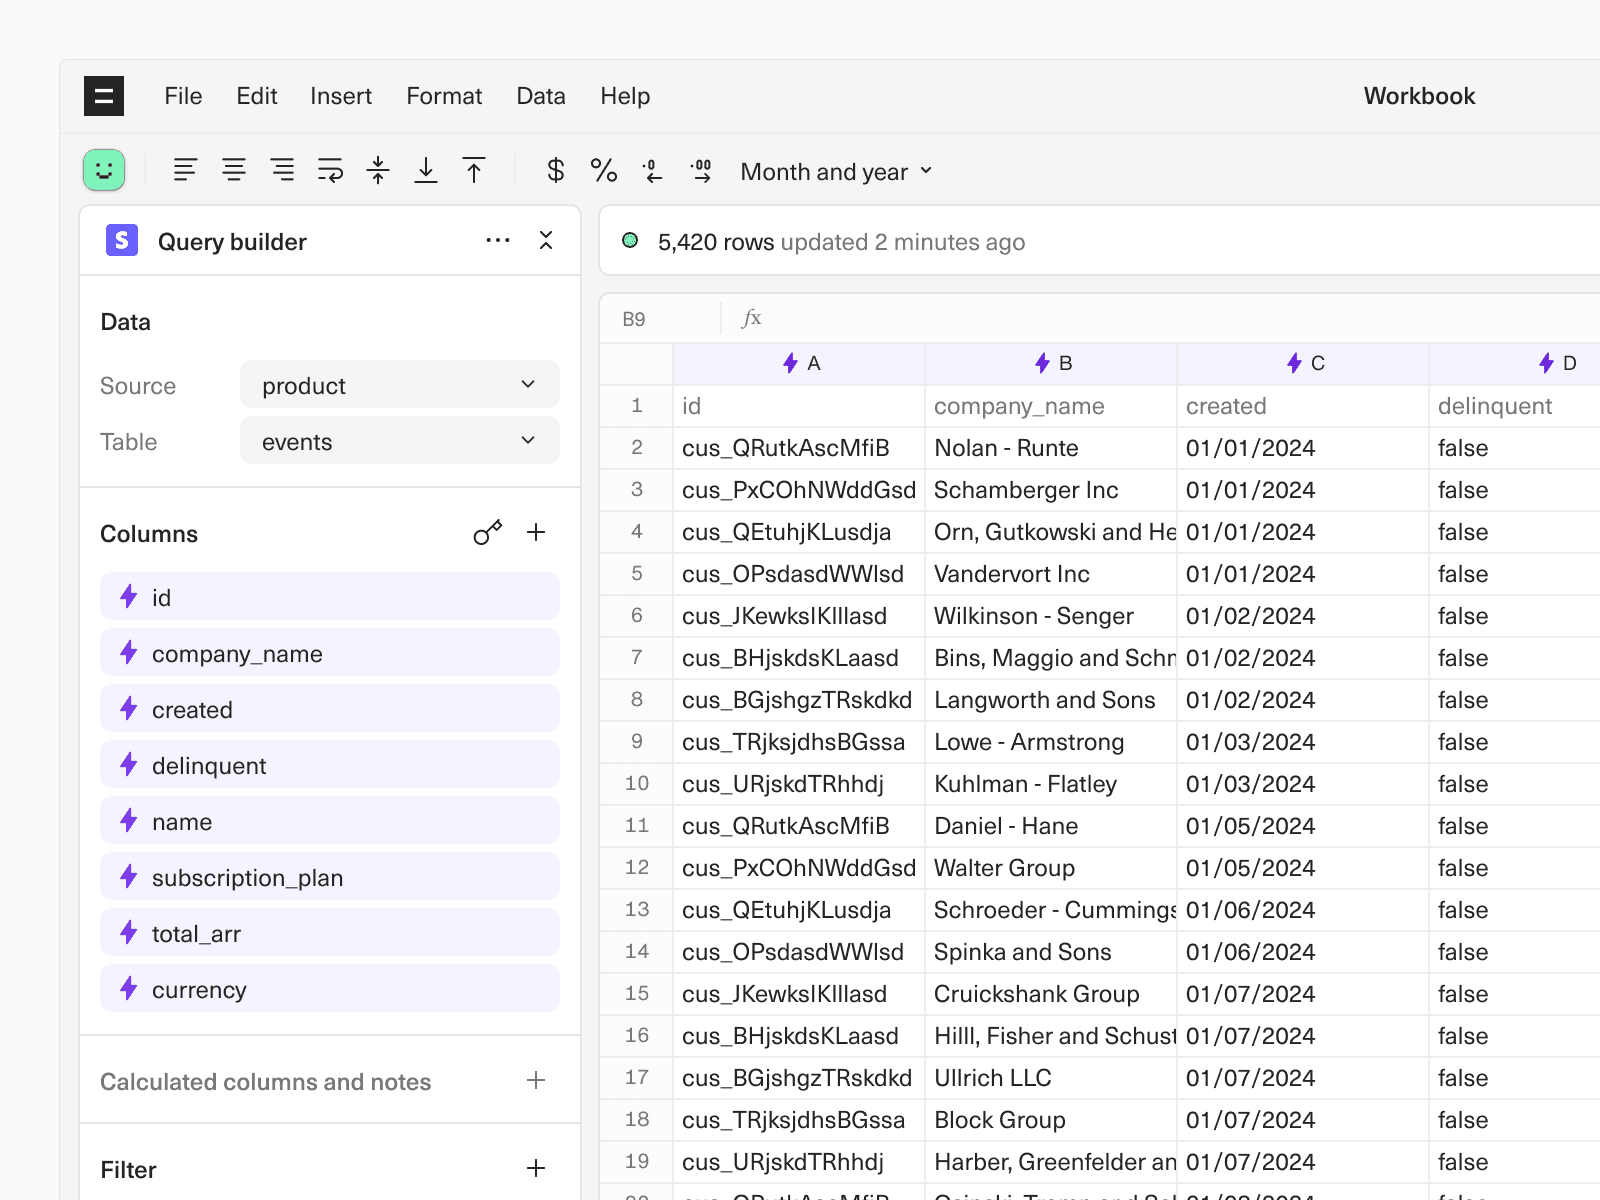Open the hamburger app menu icon
Viewport: 1600px width, 1200px height.
tap(104, 96)
